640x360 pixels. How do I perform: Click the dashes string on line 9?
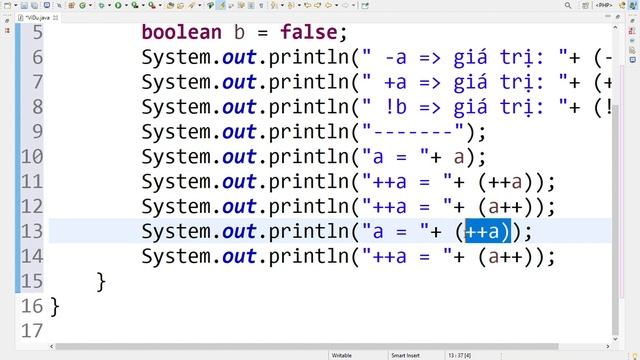pos(413,131)
